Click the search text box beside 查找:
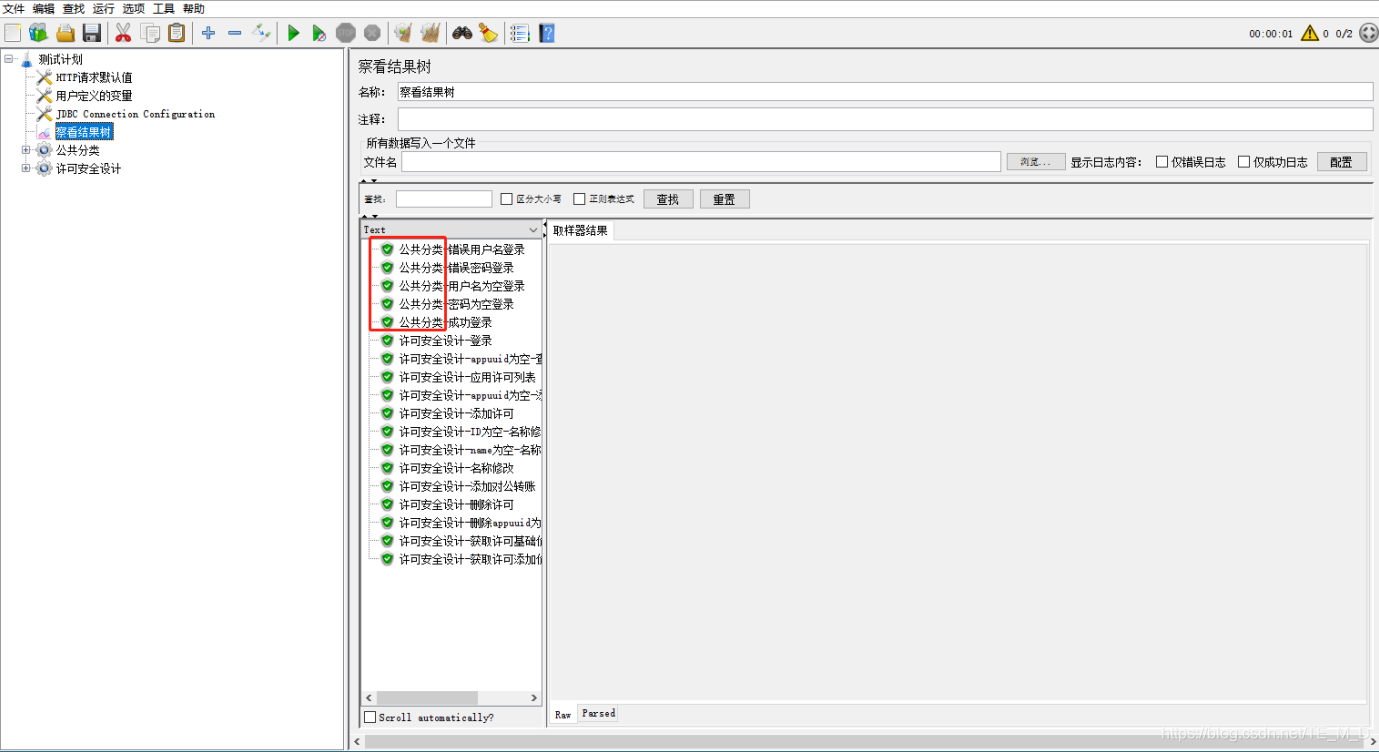Screen dimensions: 1379x752 444,199
